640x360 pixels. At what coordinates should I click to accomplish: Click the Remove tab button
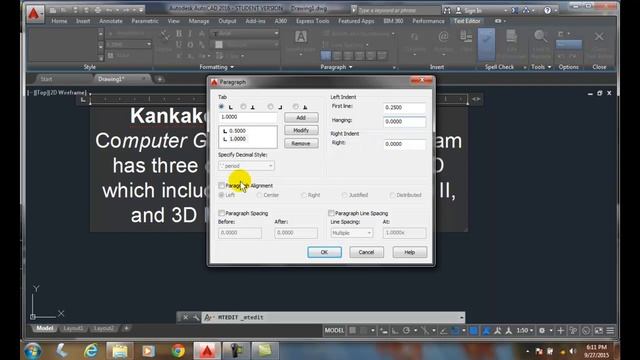(x=301, y=144)
